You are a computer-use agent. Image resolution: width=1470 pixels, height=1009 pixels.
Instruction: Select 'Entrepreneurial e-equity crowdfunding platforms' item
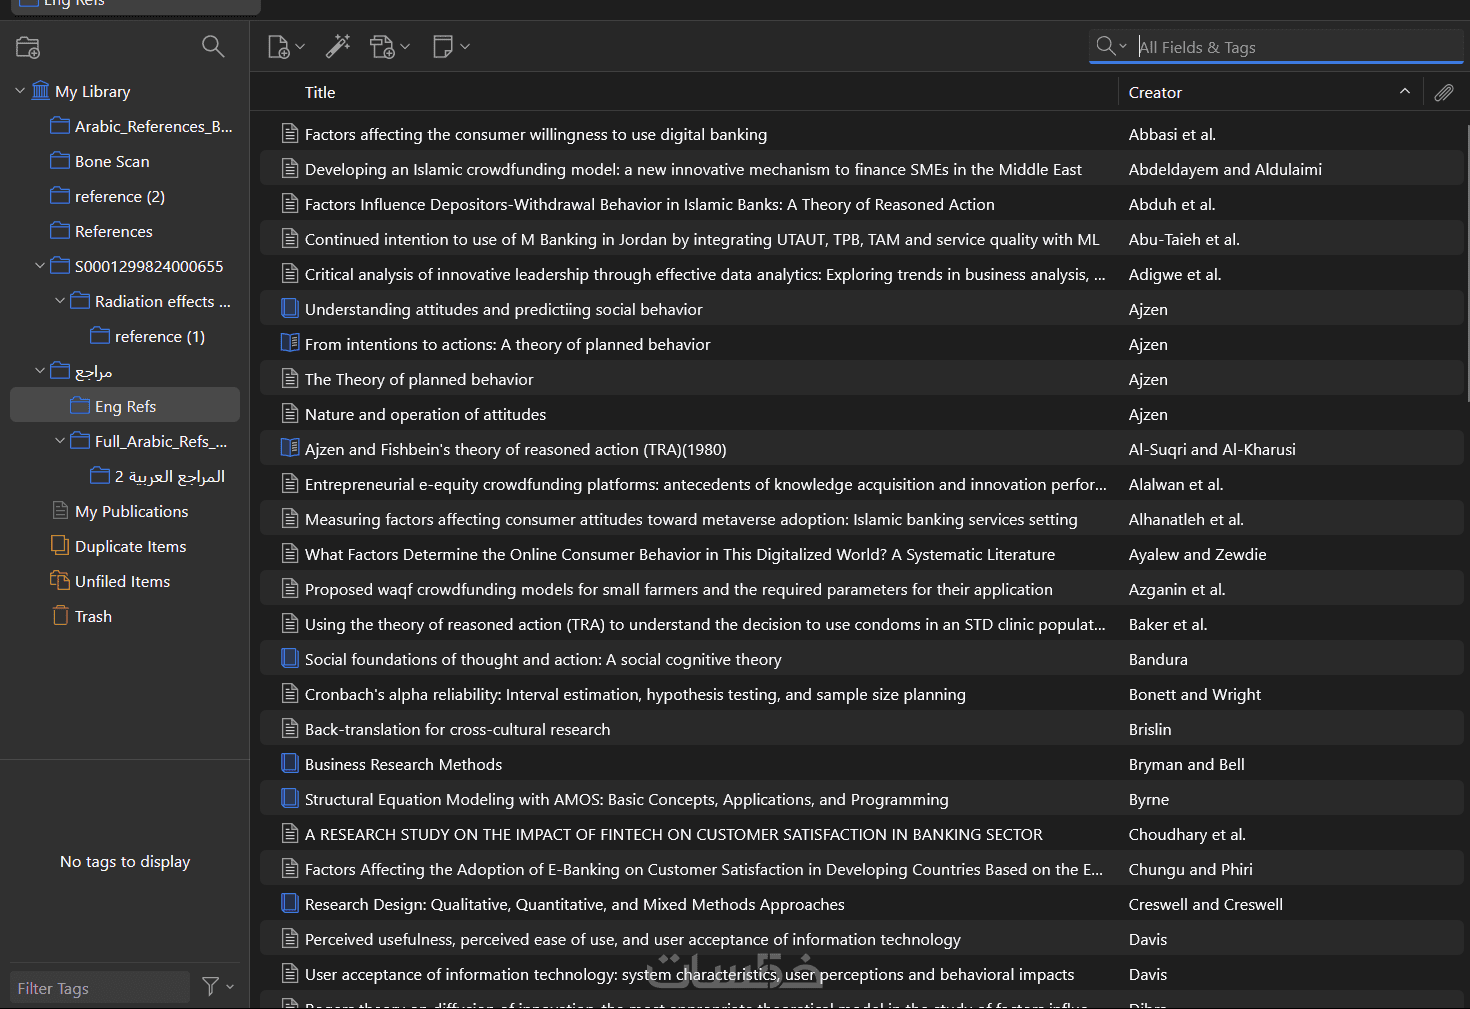point(862,484)
